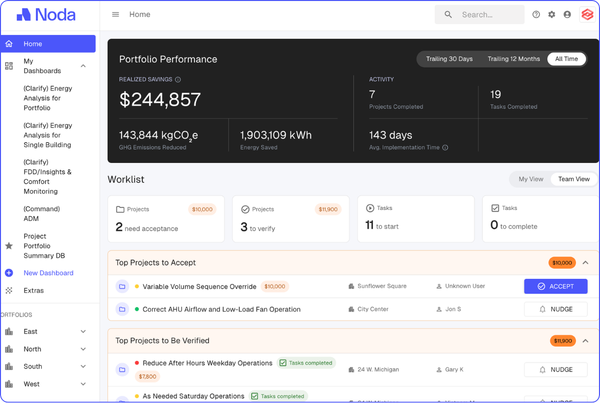Click the info icon next to Realized Savings
The height and width of the screenshot is (403, 600).
click(178, 80)
